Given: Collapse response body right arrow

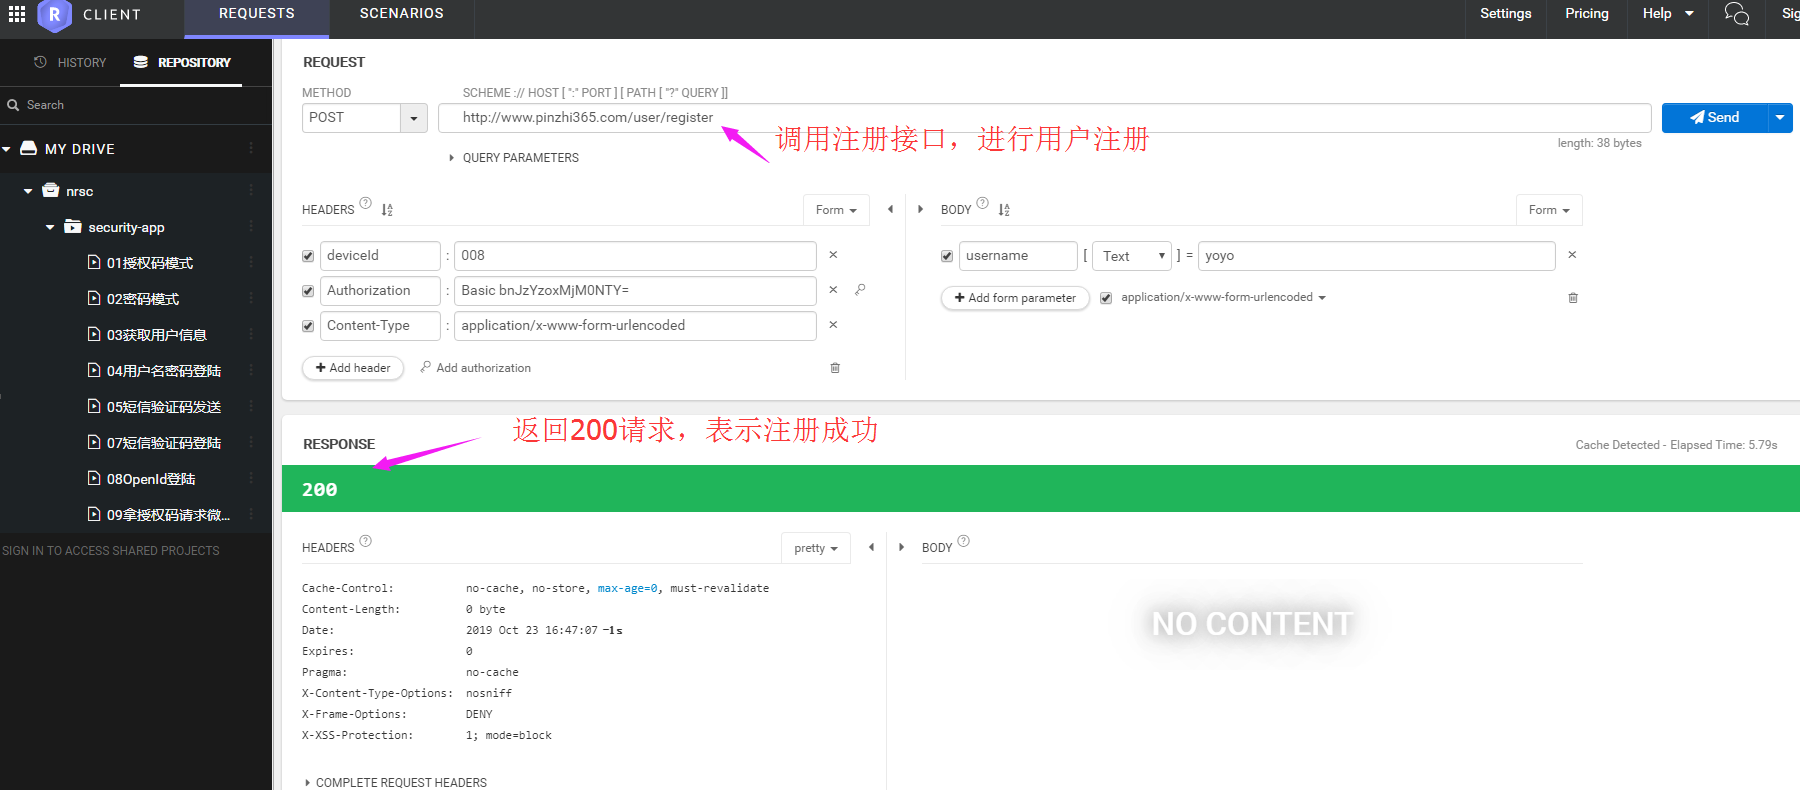Looking at the screenshot, I should pos(901,547).
